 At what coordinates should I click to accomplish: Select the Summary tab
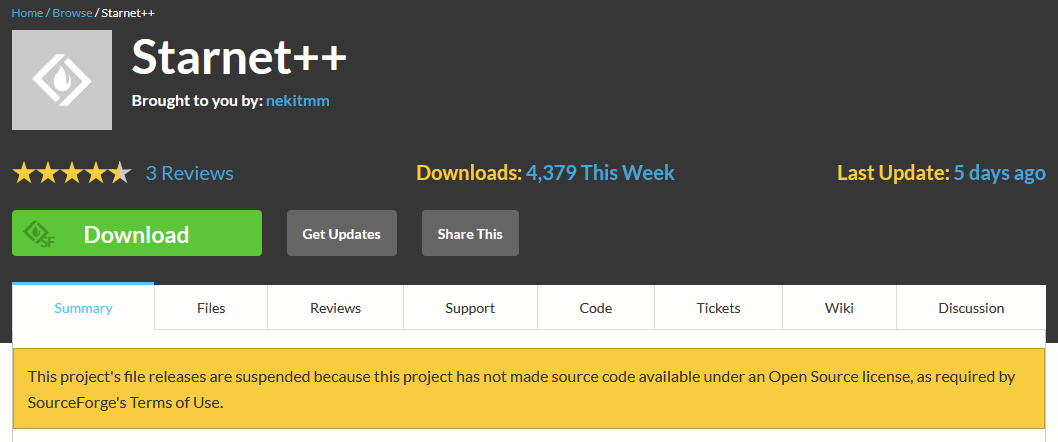point(83,308)
